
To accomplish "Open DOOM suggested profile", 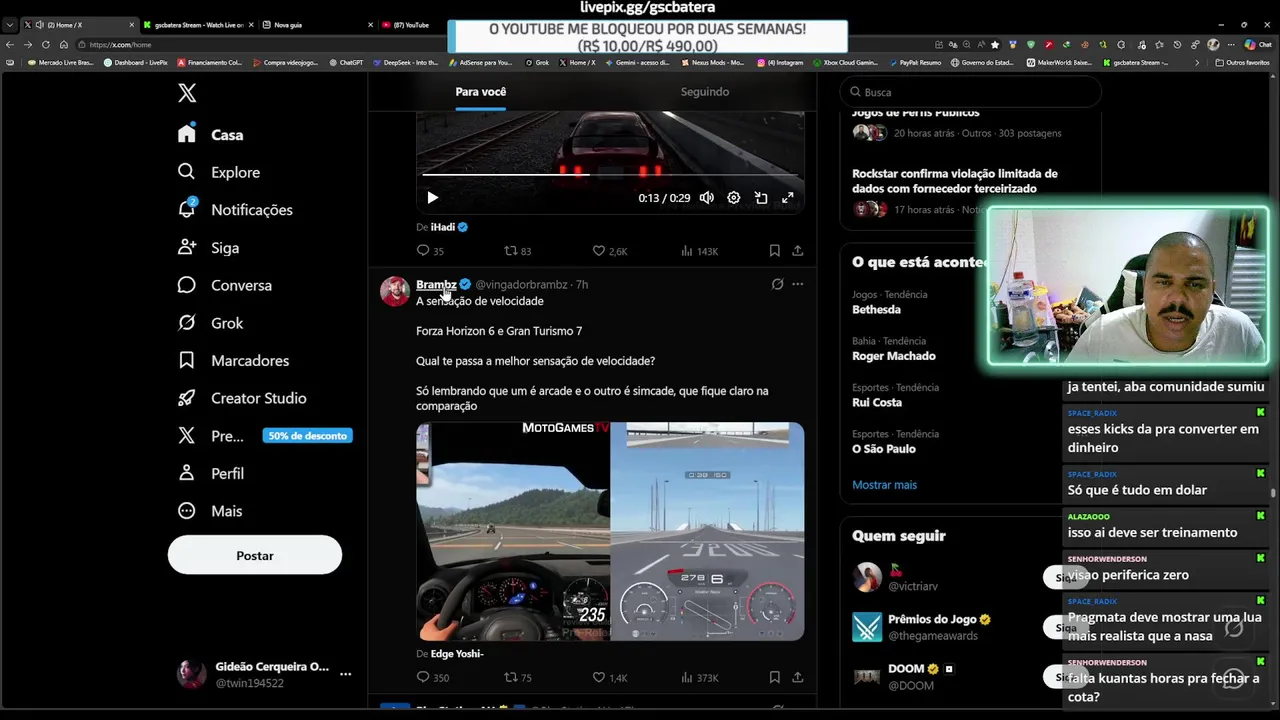I will coord(906,669).
